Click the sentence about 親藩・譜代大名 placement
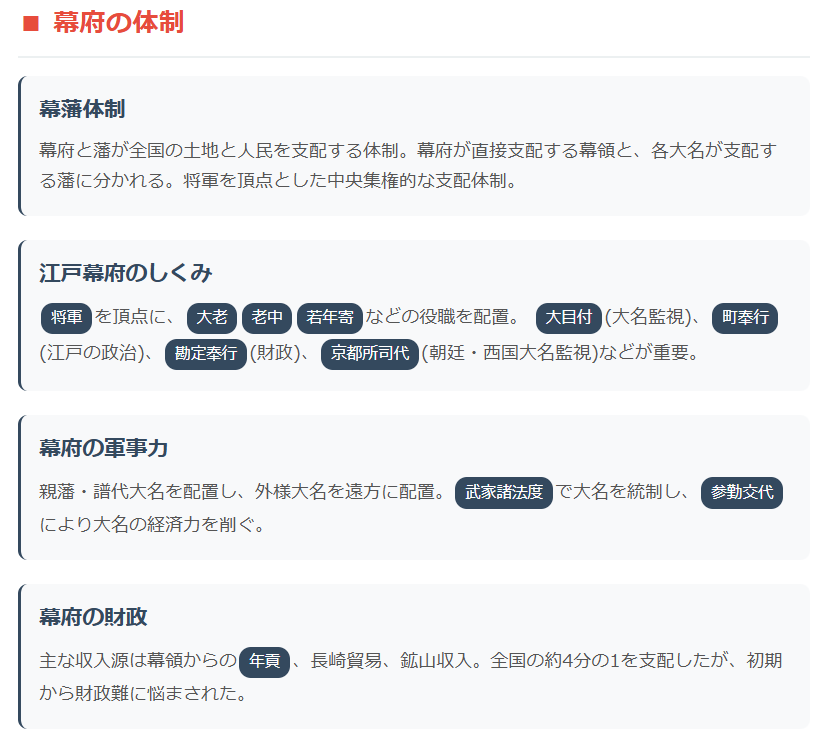 pyautogui.click(x=240, y=493)
